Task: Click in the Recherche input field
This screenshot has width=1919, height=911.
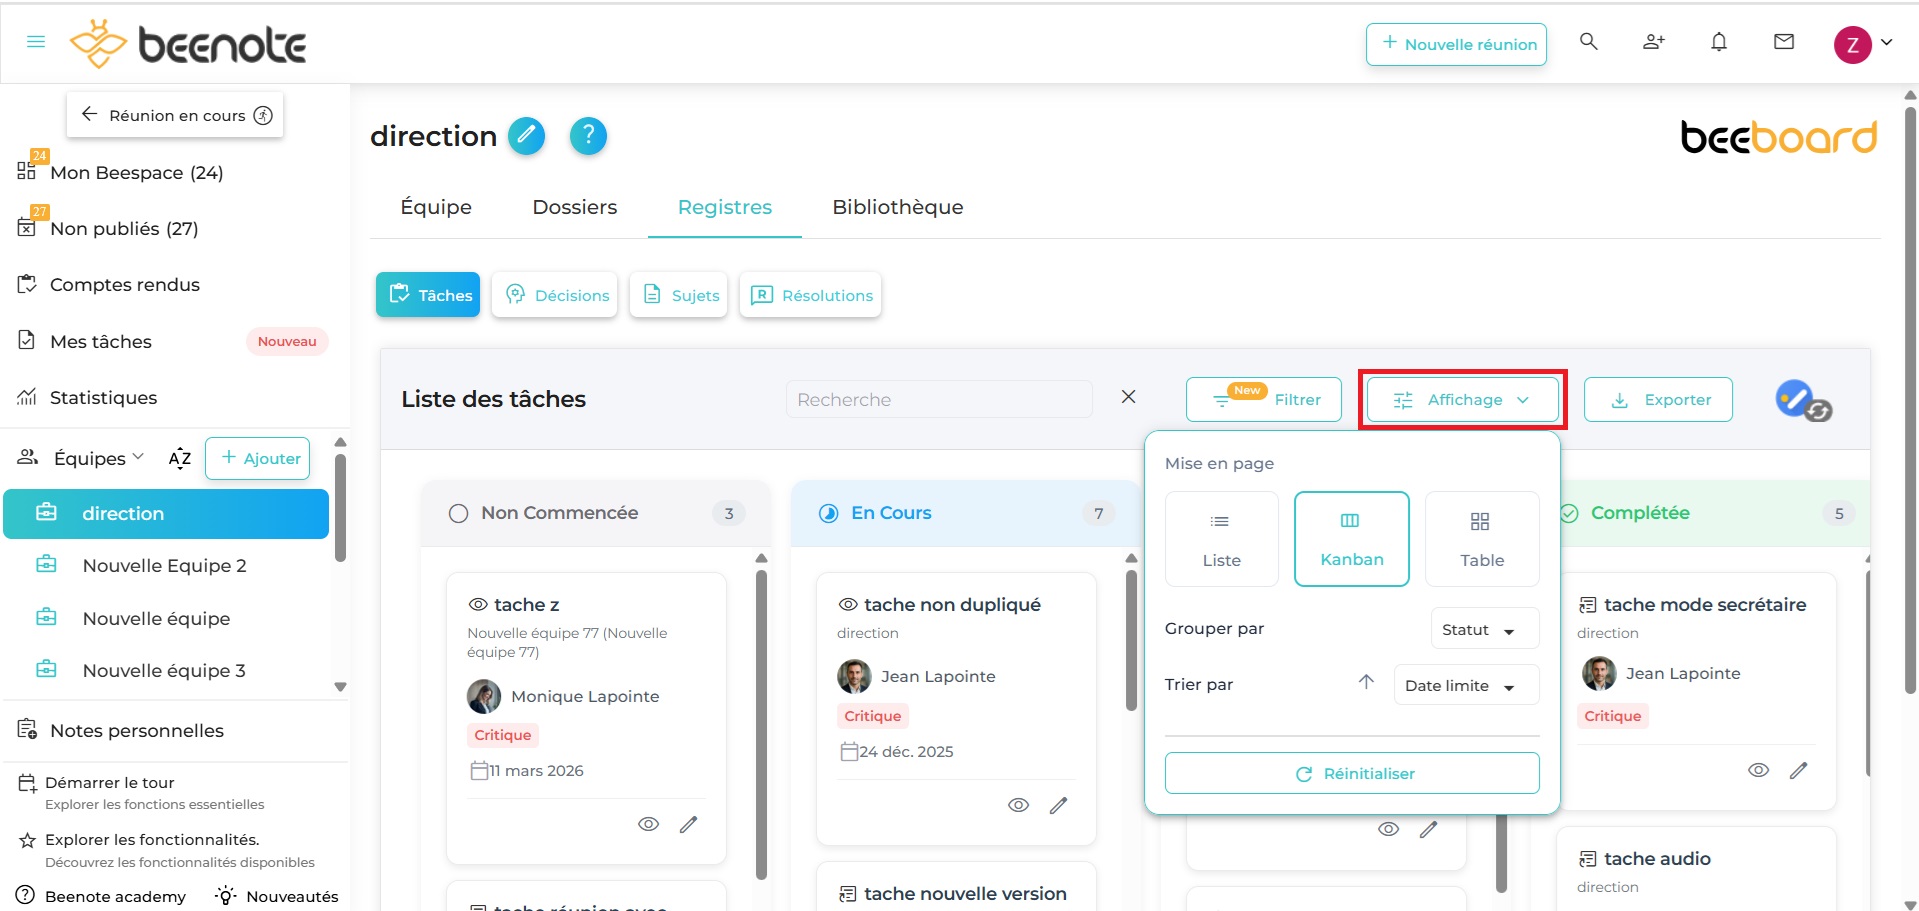Action: click(x=938, y=400)
